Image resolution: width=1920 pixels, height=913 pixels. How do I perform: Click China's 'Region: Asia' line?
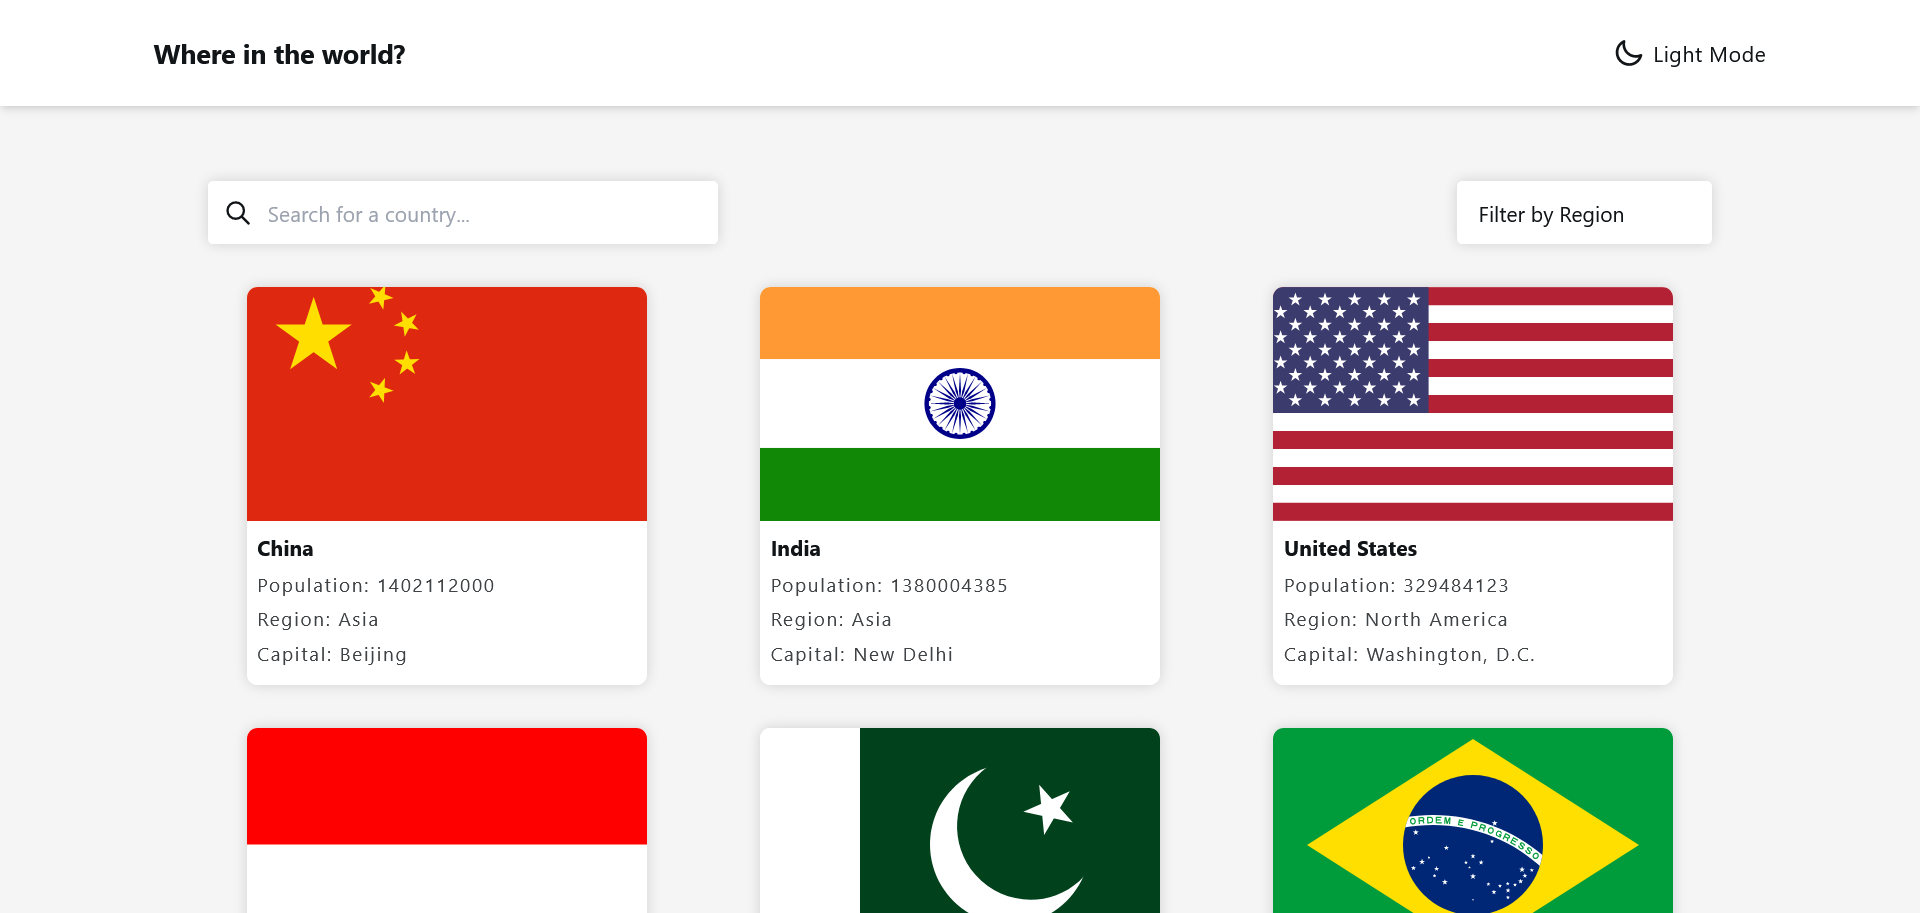tap(318, 620)
